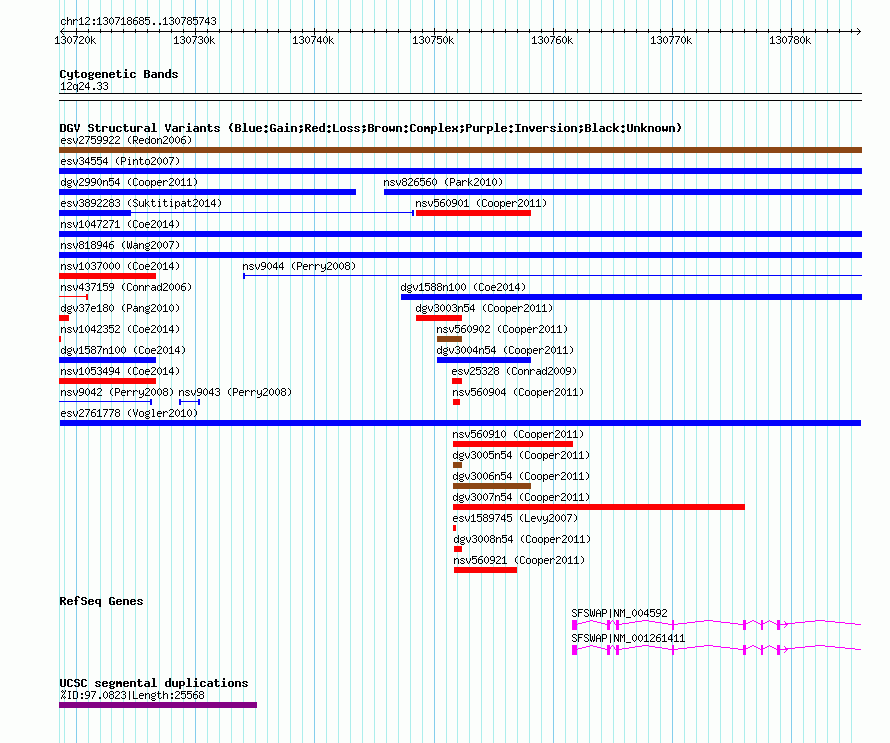The image size is (890, 743).
Task: Click the DGV Structural Variants track title
Action: [371, 128]
